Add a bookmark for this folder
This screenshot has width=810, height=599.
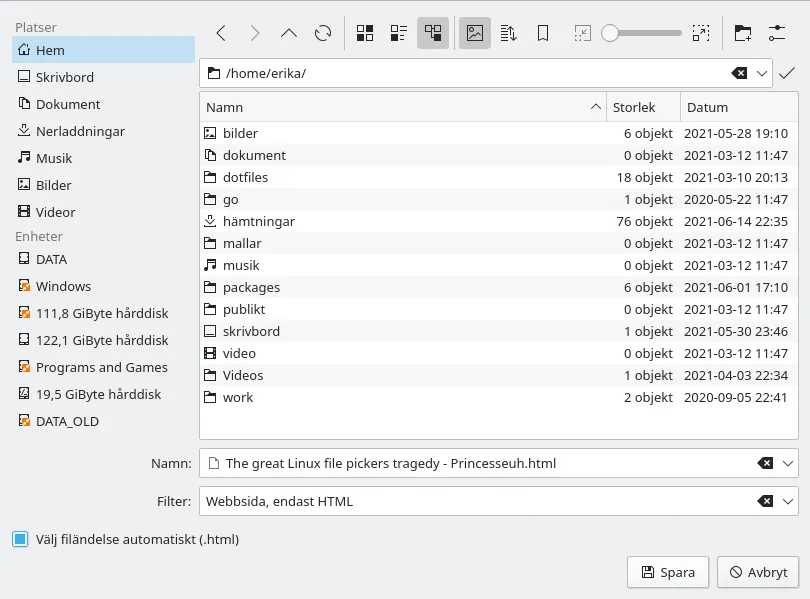(x=542, y=32)
